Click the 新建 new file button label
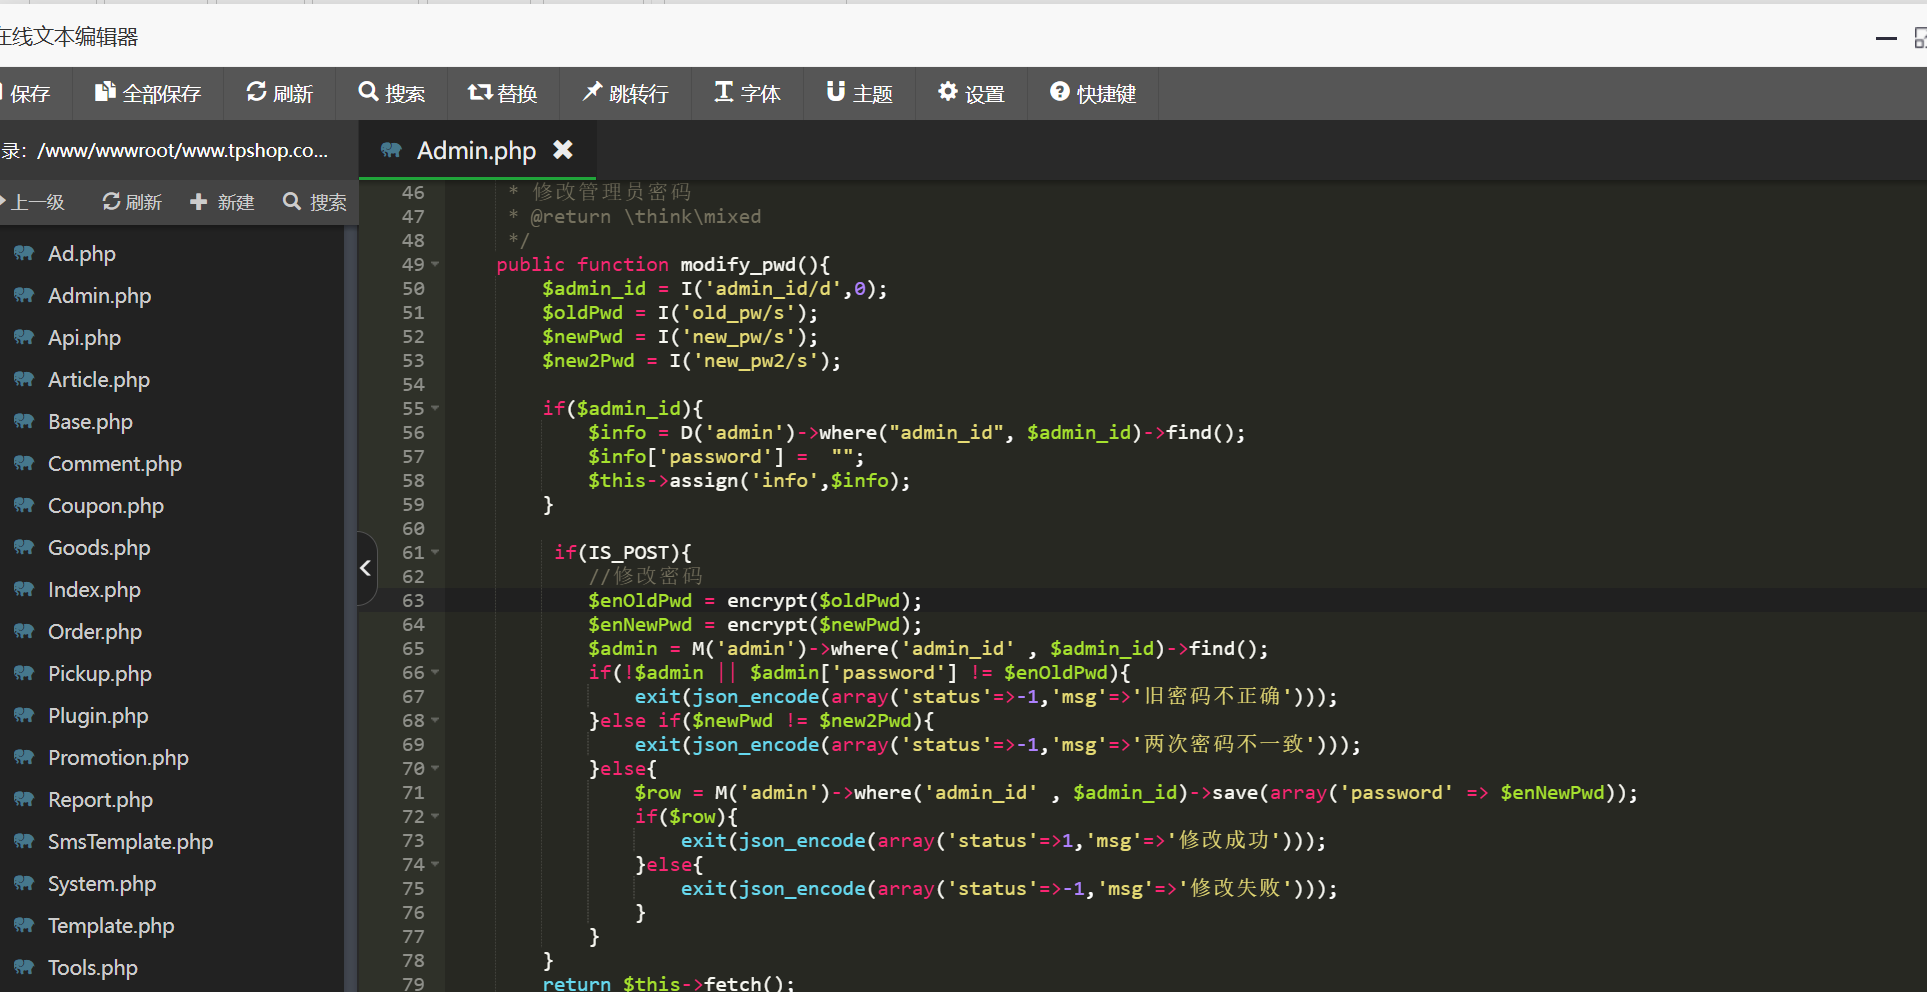1927x992 pixels. [236, 202]
